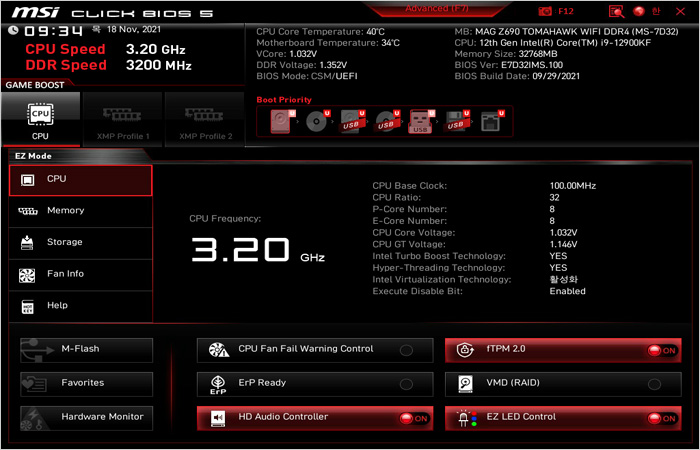Click the clock icon beside the time
This screenshot has width=700, height=450.
[13, 30]
